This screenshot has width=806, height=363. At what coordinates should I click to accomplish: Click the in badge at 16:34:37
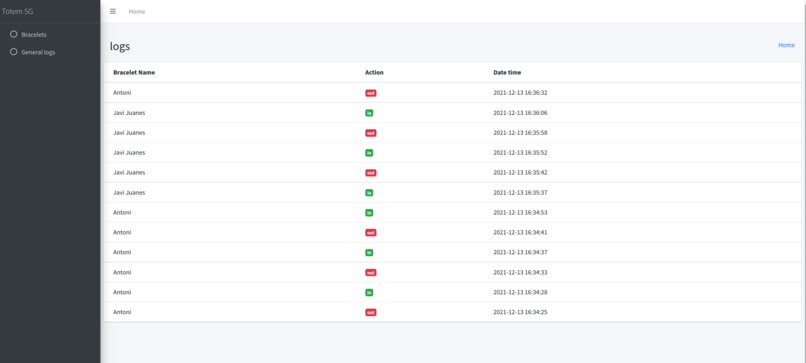[369, 252]
